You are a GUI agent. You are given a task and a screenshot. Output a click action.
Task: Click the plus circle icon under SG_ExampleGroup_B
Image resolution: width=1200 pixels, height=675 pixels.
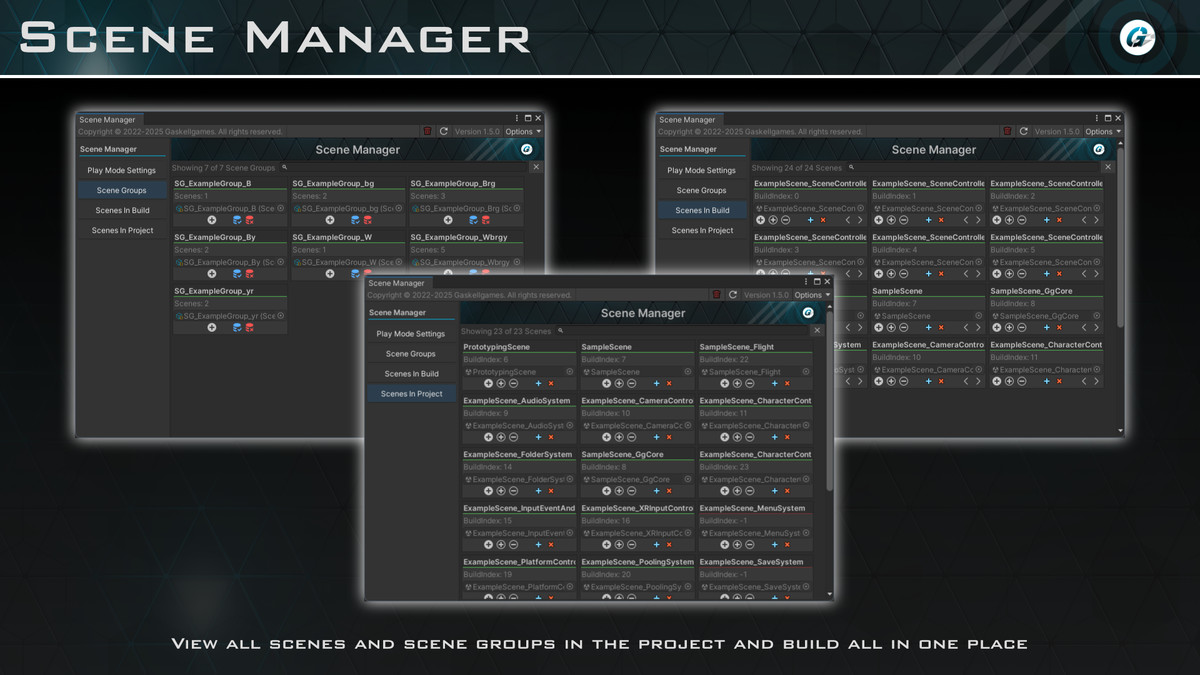coord(212,220)
